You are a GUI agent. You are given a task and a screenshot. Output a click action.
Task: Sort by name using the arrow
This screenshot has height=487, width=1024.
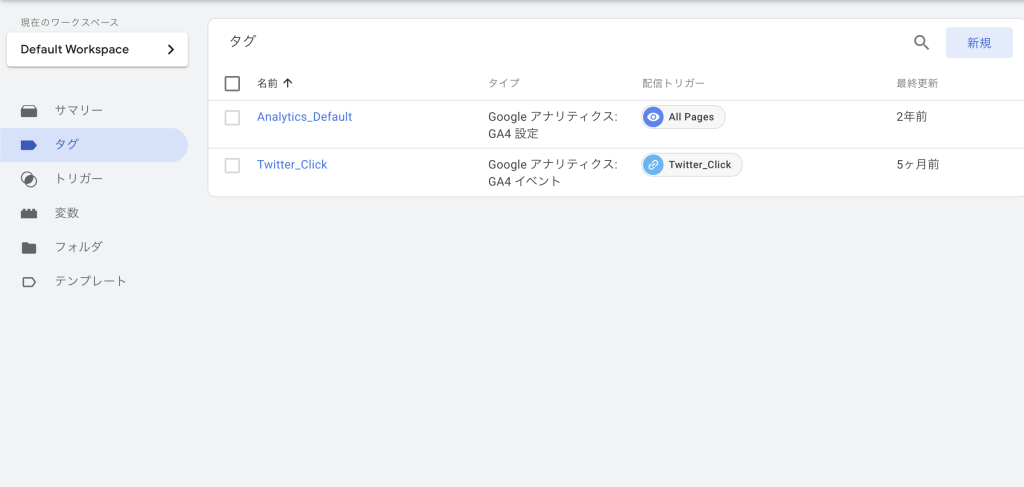[288, 83]
